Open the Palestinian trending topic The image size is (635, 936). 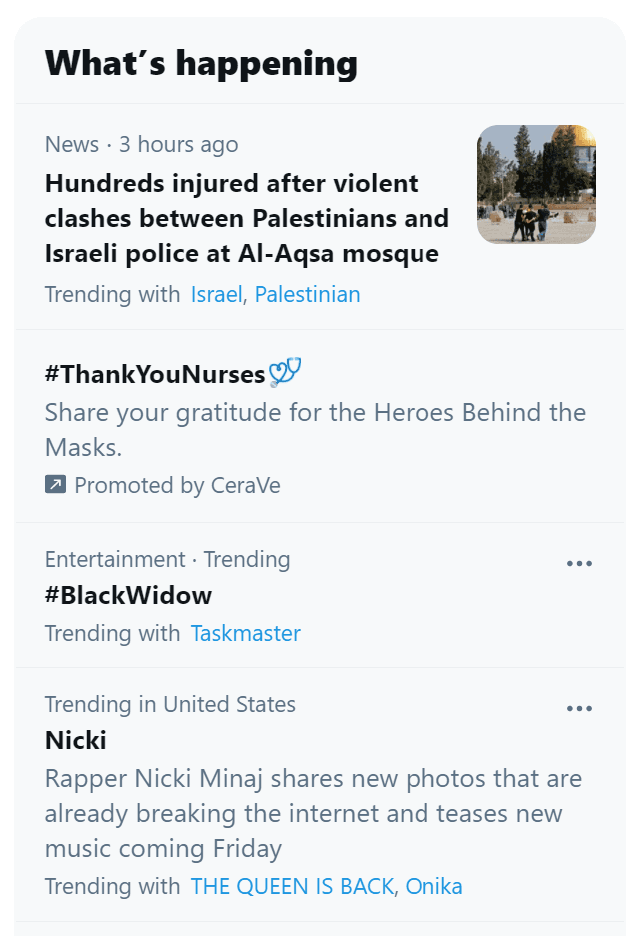[307, 294]
